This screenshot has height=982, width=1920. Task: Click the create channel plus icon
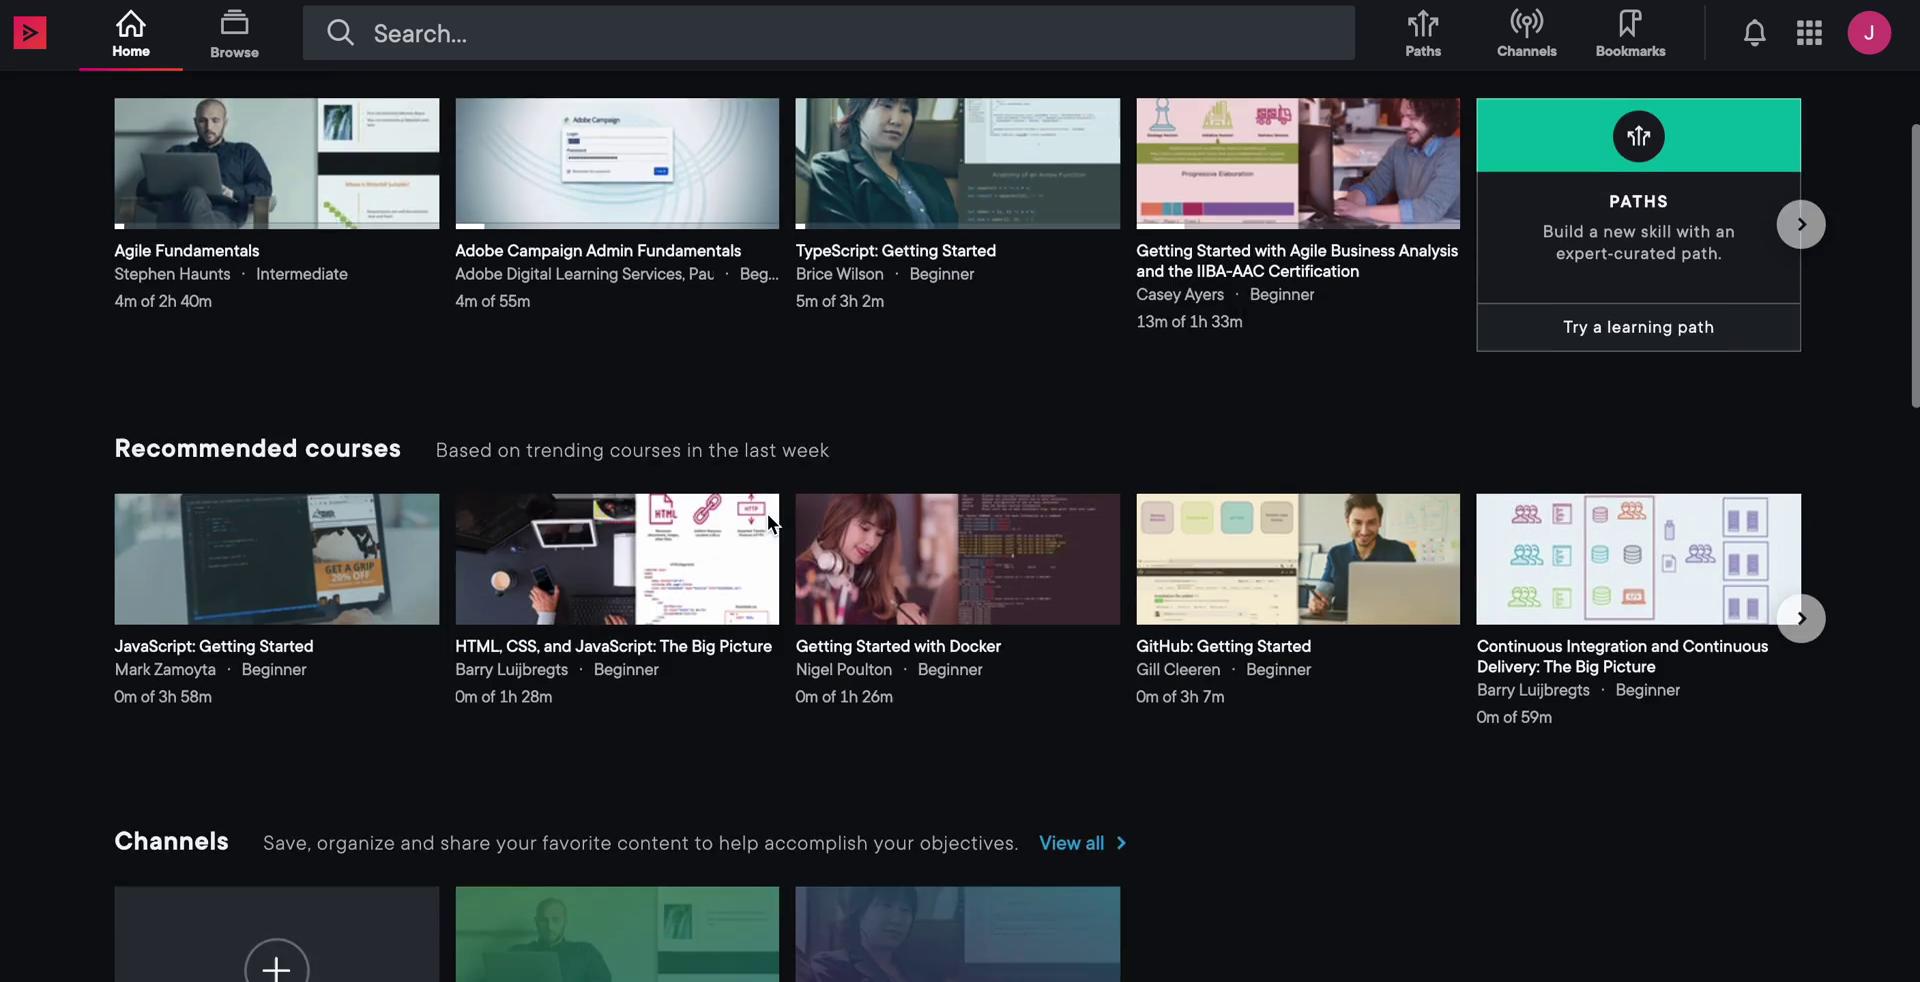pos(276,969)
